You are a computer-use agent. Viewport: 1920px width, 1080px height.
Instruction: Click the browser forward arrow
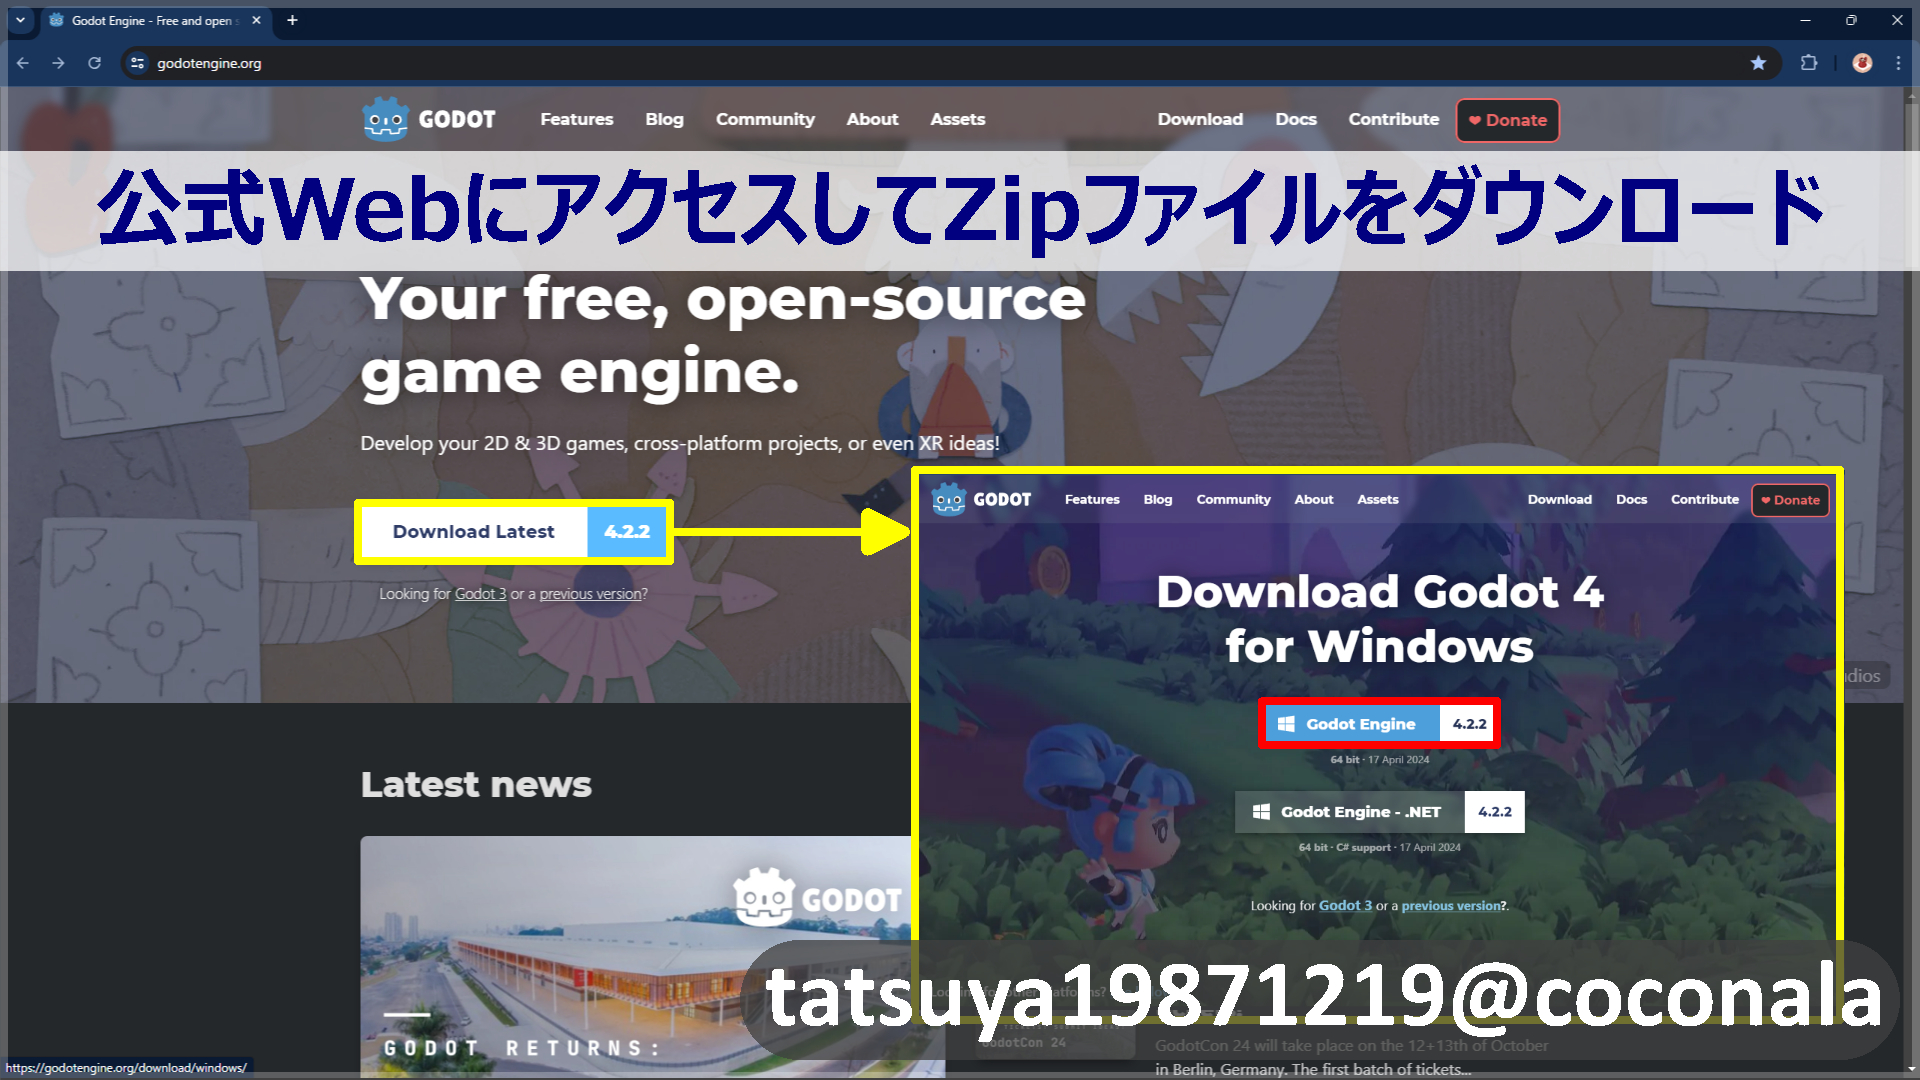(x=58, y=63)
